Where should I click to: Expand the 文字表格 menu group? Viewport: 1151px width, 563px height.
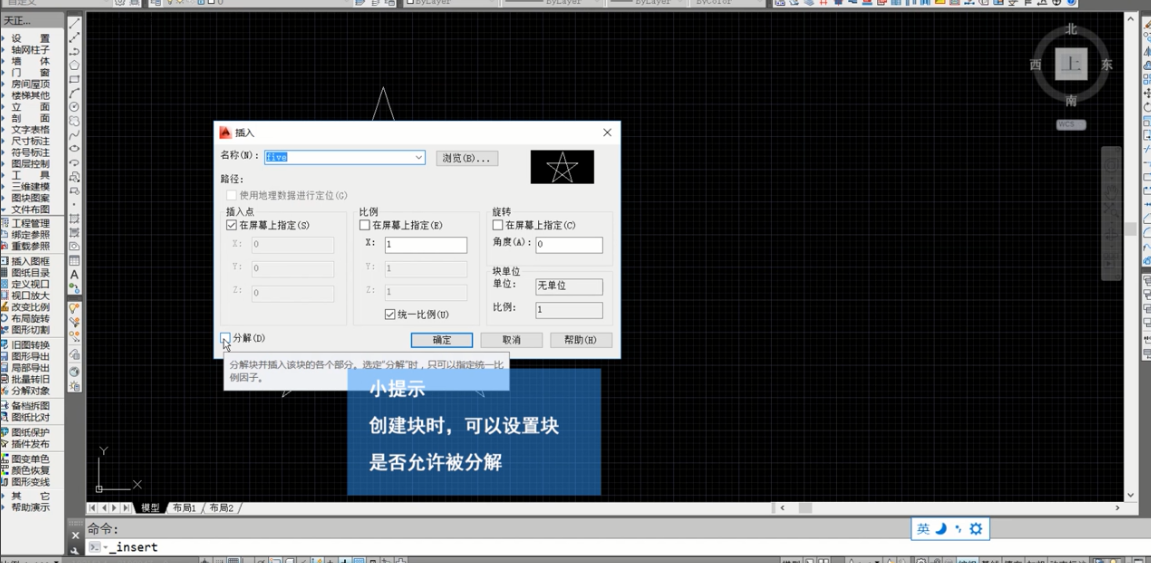click(x=30, y=130)
